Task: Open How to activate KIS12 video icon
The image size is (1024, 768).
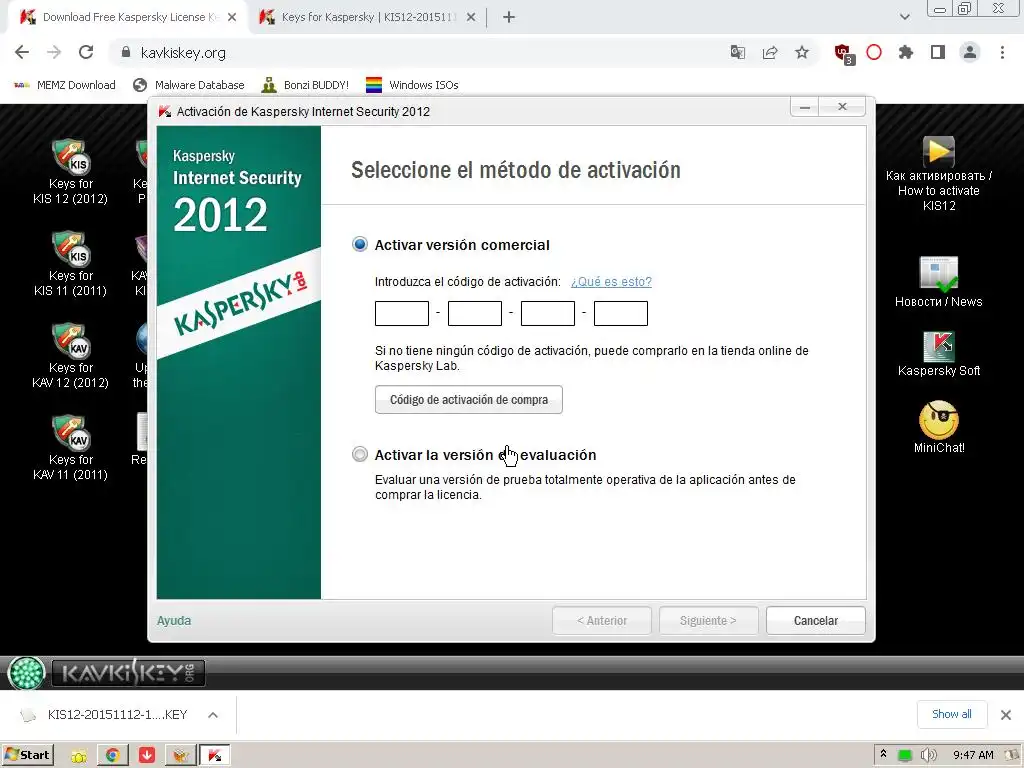Action: click(x=938, y=174)
